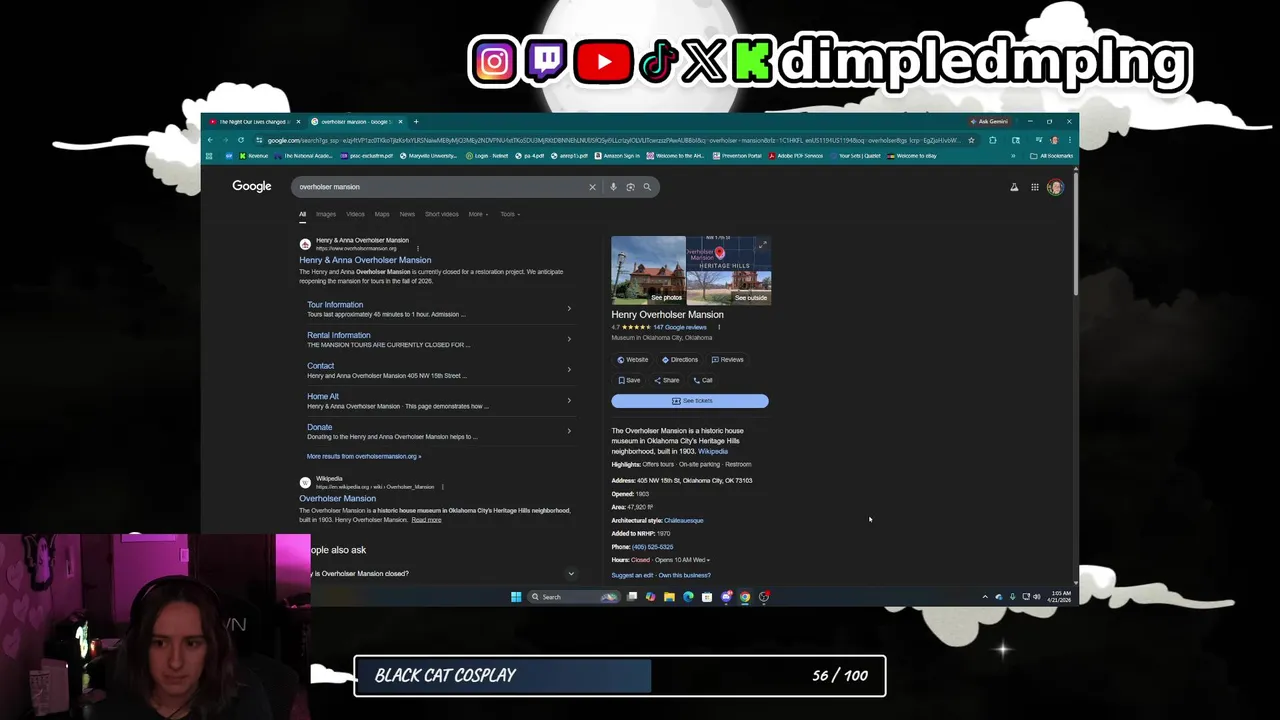
Task: Submit search with the magnifier icon
Action: click(647, 187)
